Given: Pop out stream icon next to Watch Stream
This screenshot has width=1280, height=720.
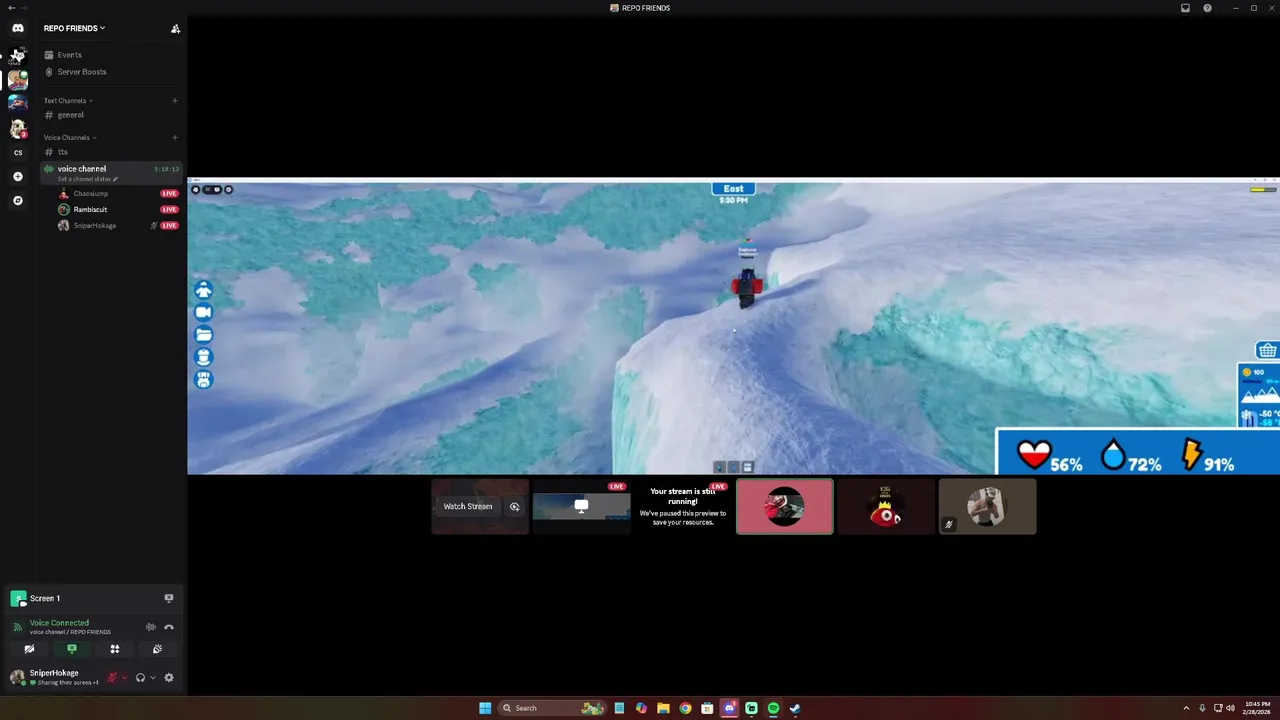Looking at the screenshot, I should coord(515,507).
